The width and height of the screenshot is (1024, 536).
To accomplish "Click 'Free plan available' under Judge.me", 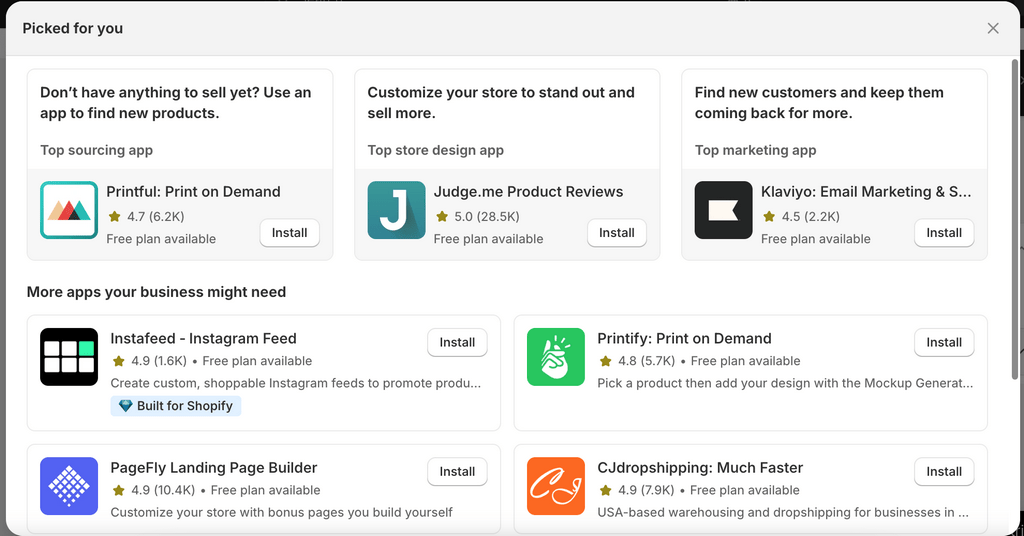I will pyautogui.click(x=488, y=239).
